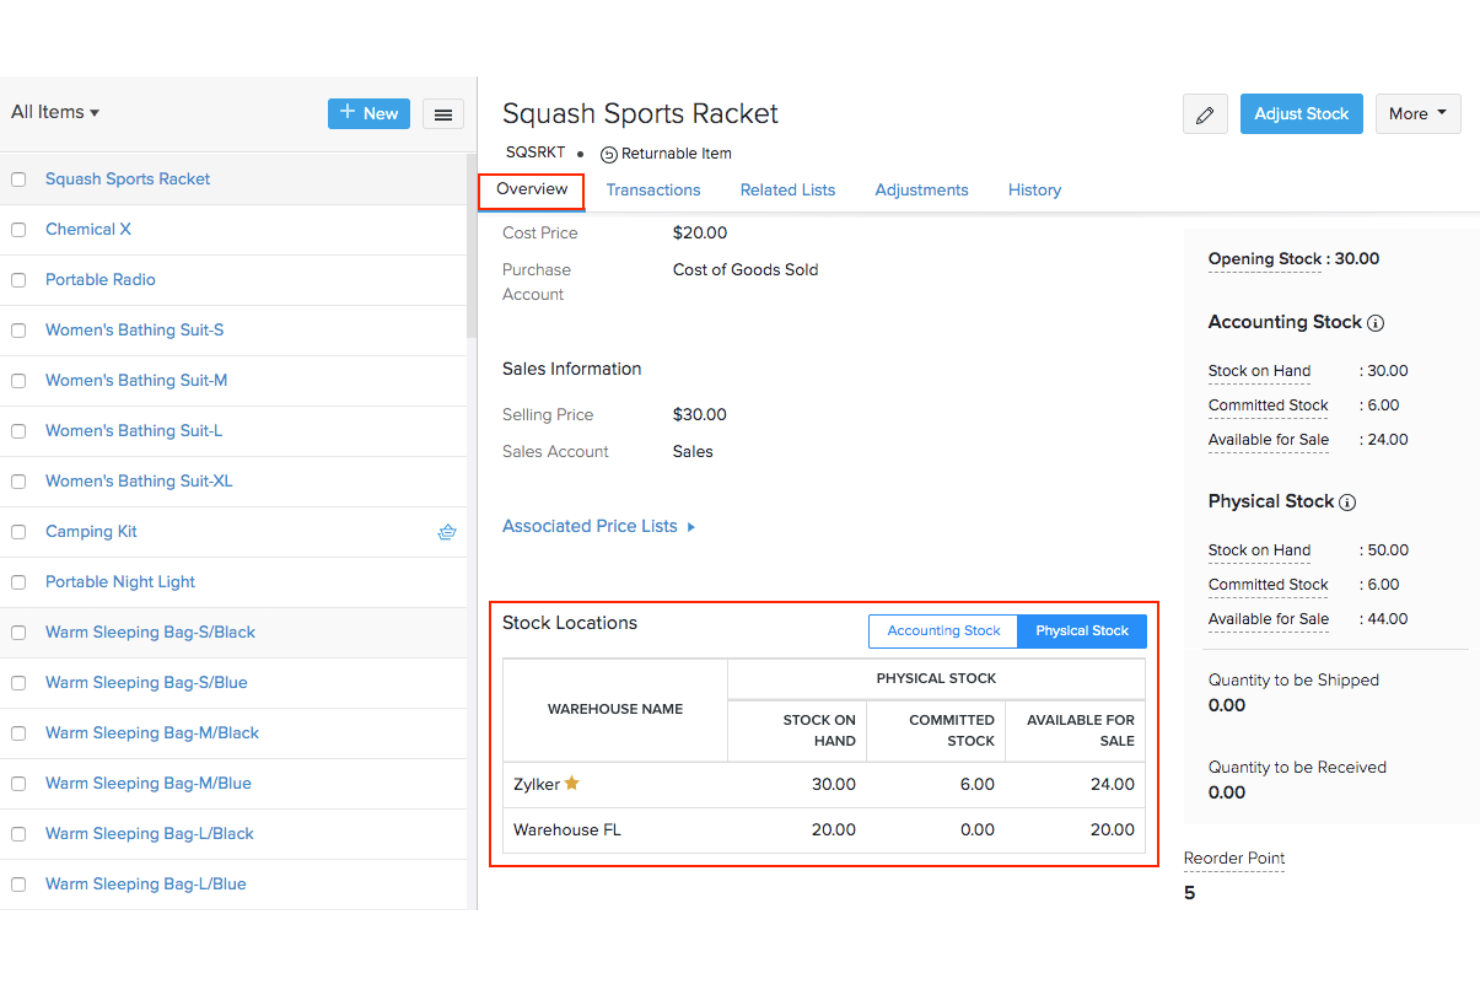Click the edit pencil icon
Image resolution: width=1480 pixels, height=987 pixels.
click(x=1204, y=114)
